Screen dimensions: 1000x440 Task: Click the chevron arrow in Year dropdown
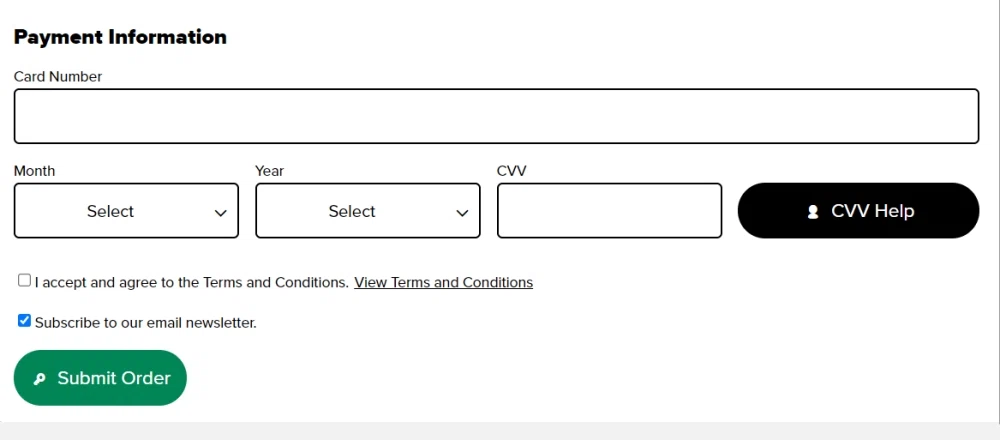point(462,213)
